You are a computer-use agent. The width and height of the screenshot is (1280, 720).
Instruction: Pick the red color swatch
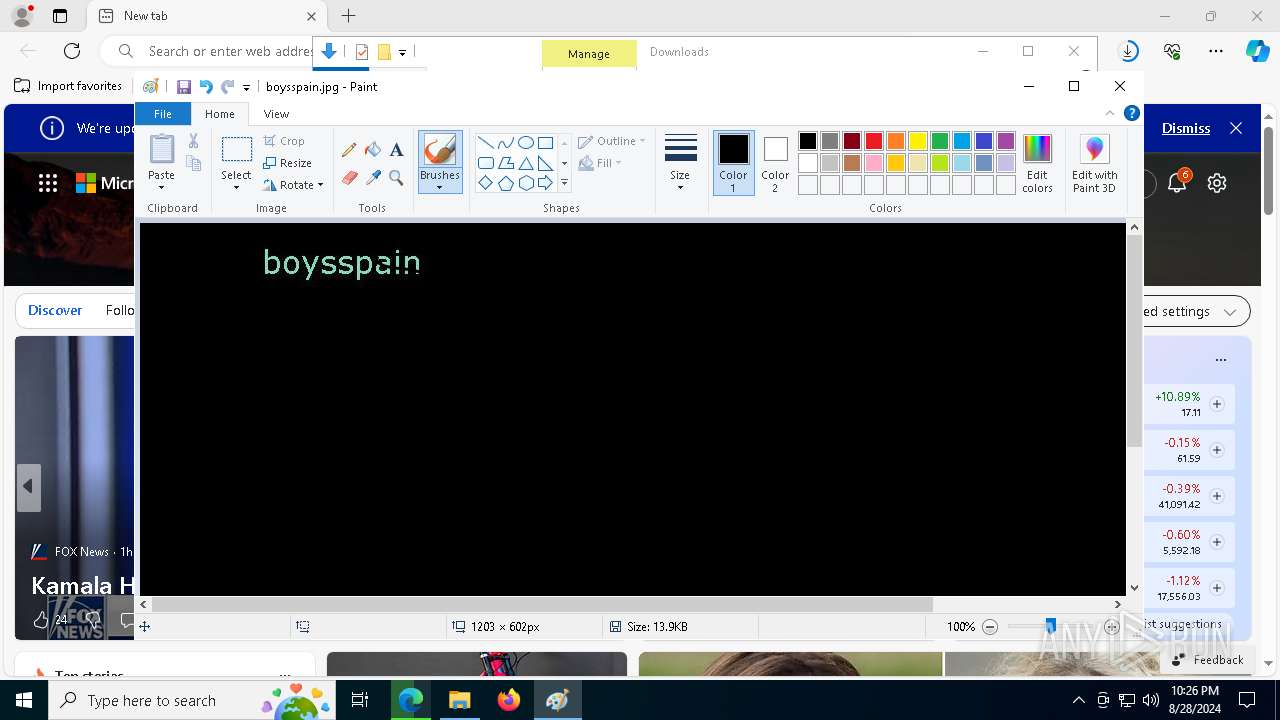(x=874, y=141)
